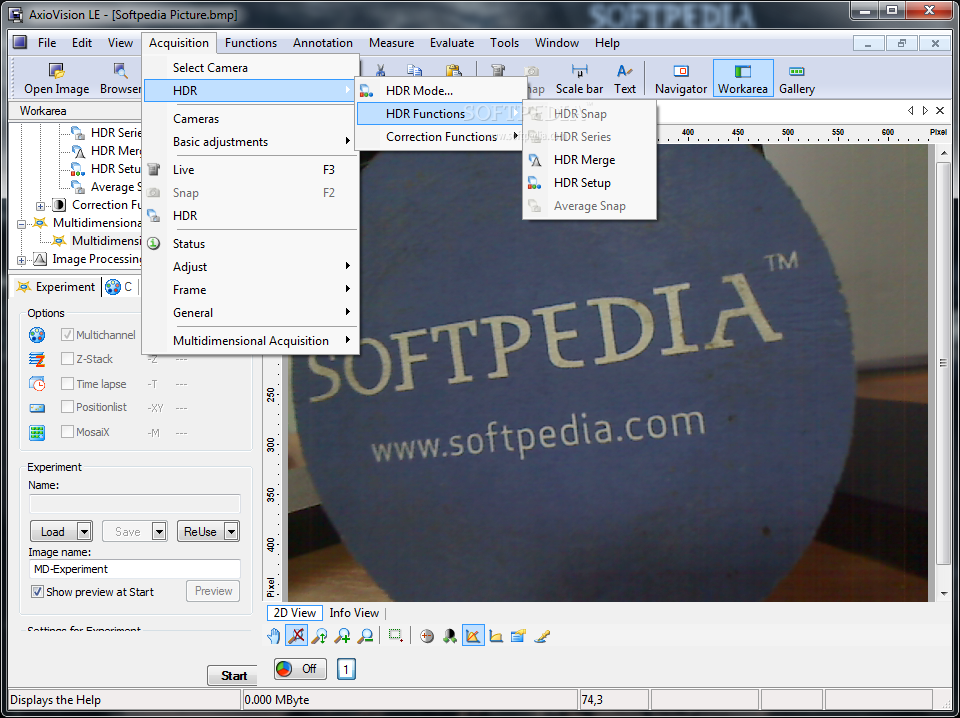Expand the Correction Functions tree node
This screenshot has width=960, height=718.
tap(40, 206)
